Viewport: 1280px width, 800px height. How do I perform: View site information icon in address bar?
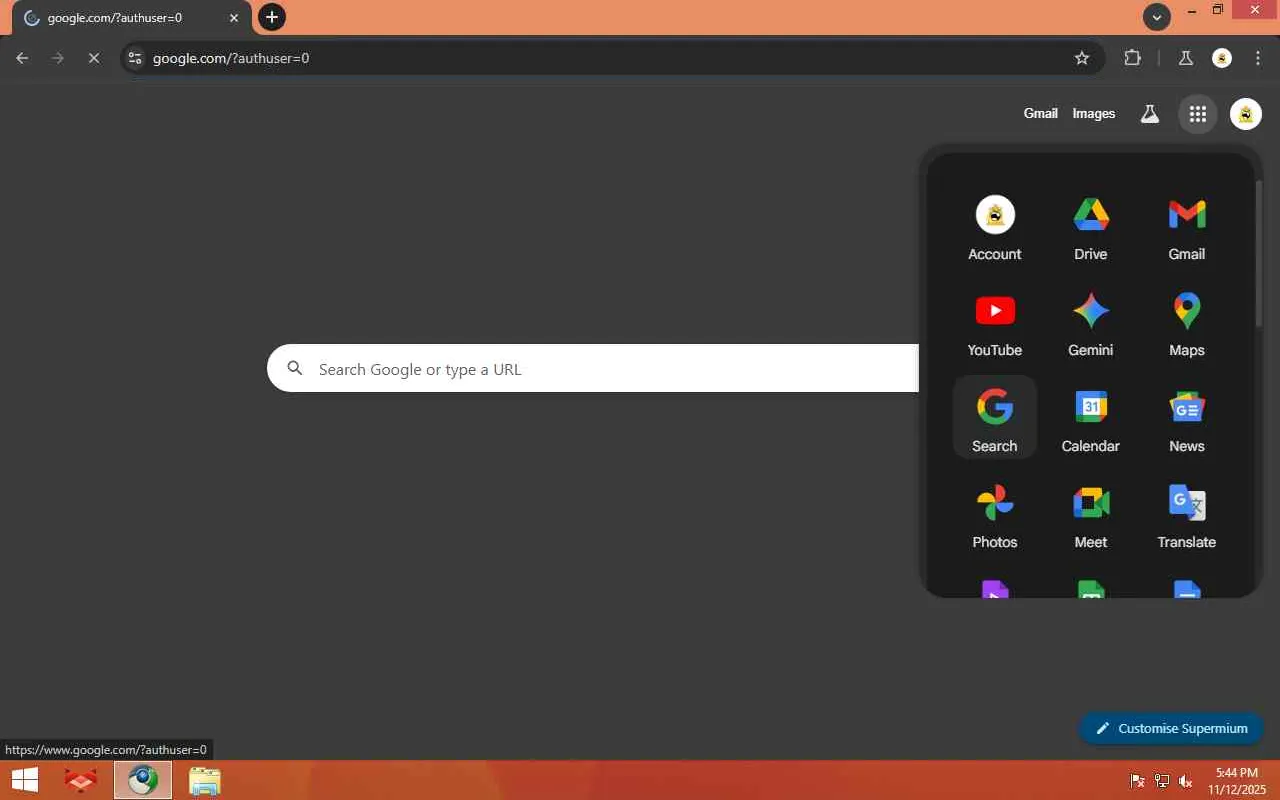[135, 58]
